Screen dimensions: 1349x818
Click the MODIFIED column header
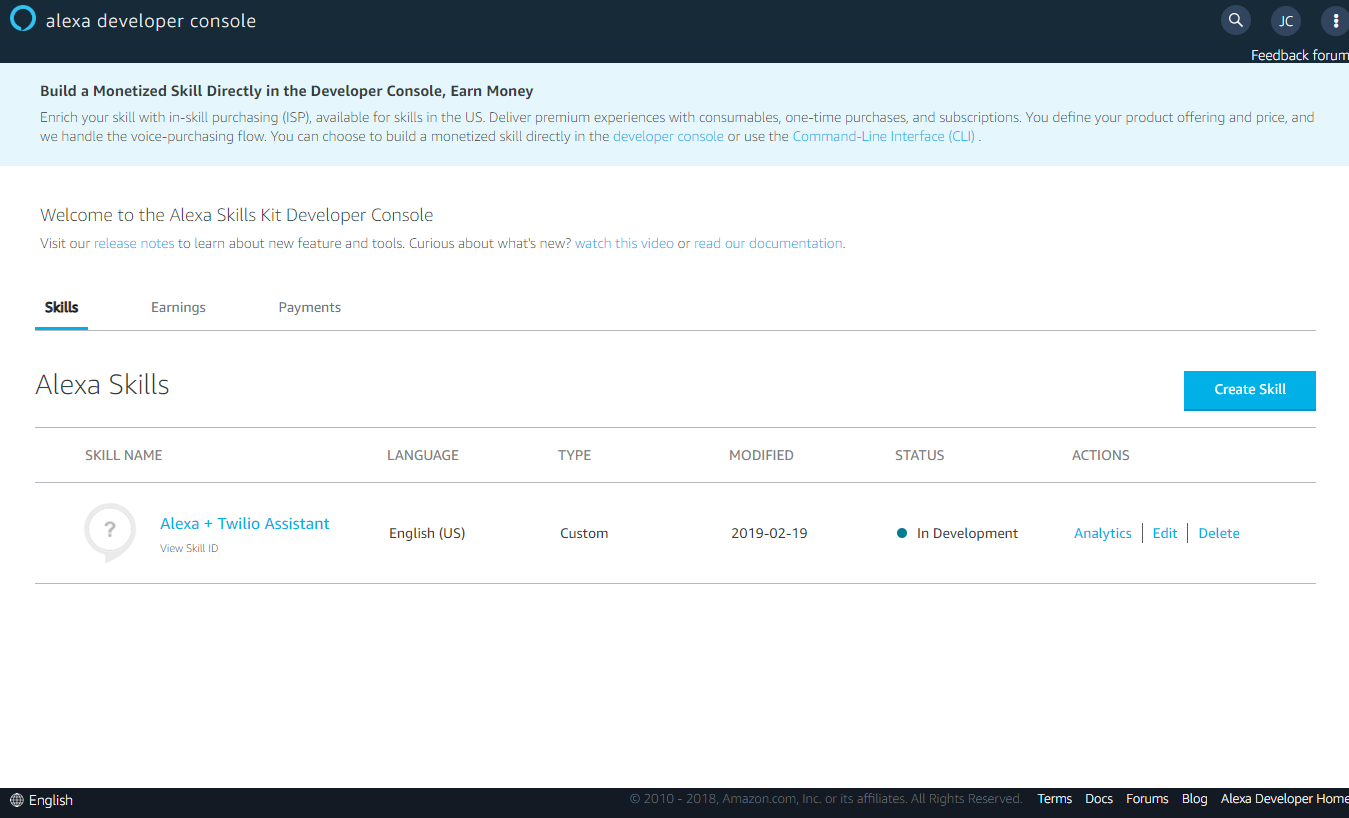point(761,455)
